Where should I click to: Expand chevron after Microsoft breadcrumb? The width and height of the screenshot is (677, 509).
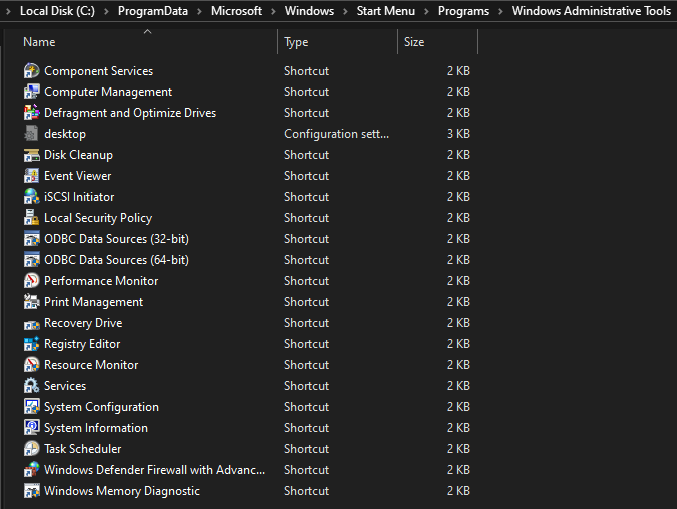(x=273, y=11)
